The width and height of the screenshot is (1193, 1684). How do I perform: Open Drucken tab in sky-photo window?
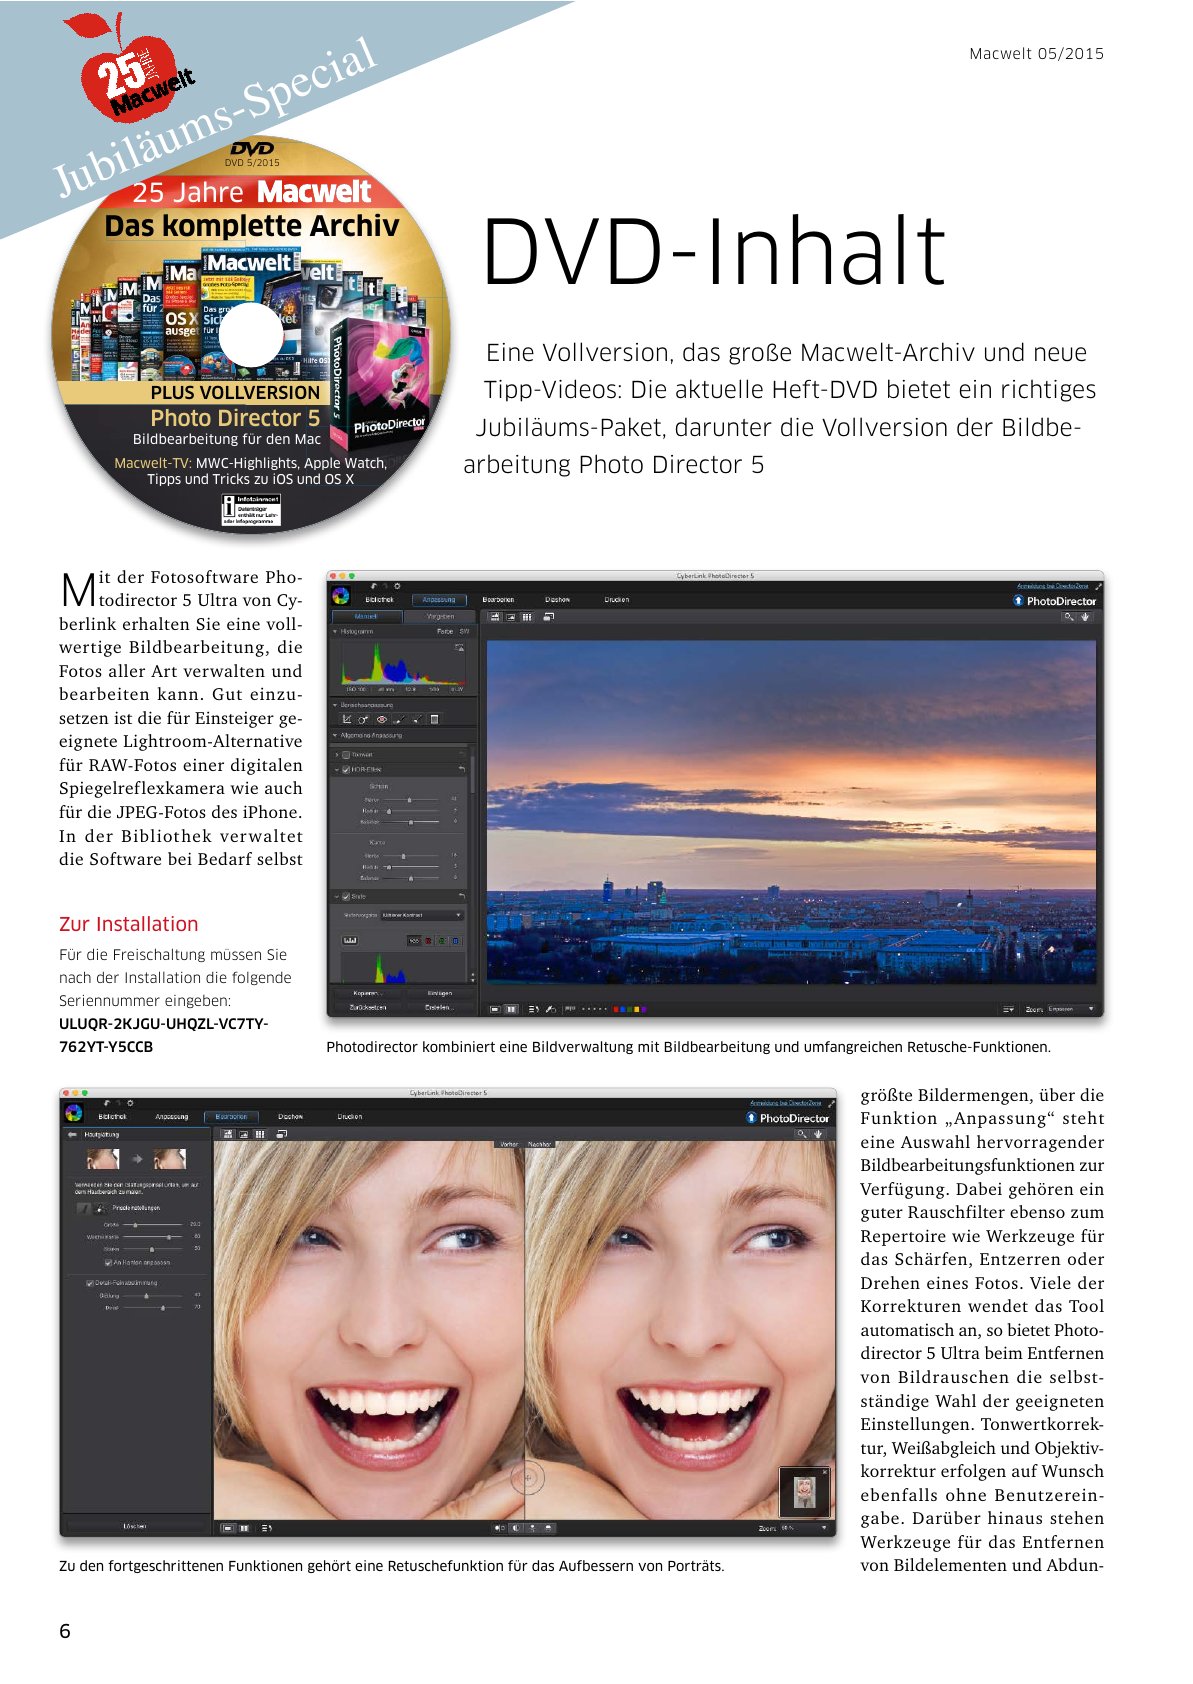click(617, 600)
